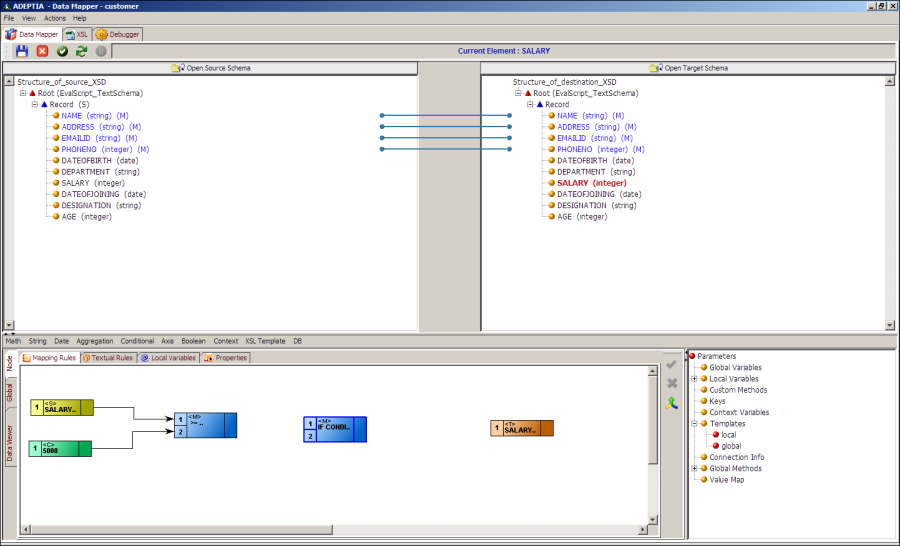Apply mapping rule with gray checkmark icon
The image size is (900, 546).
671,365
